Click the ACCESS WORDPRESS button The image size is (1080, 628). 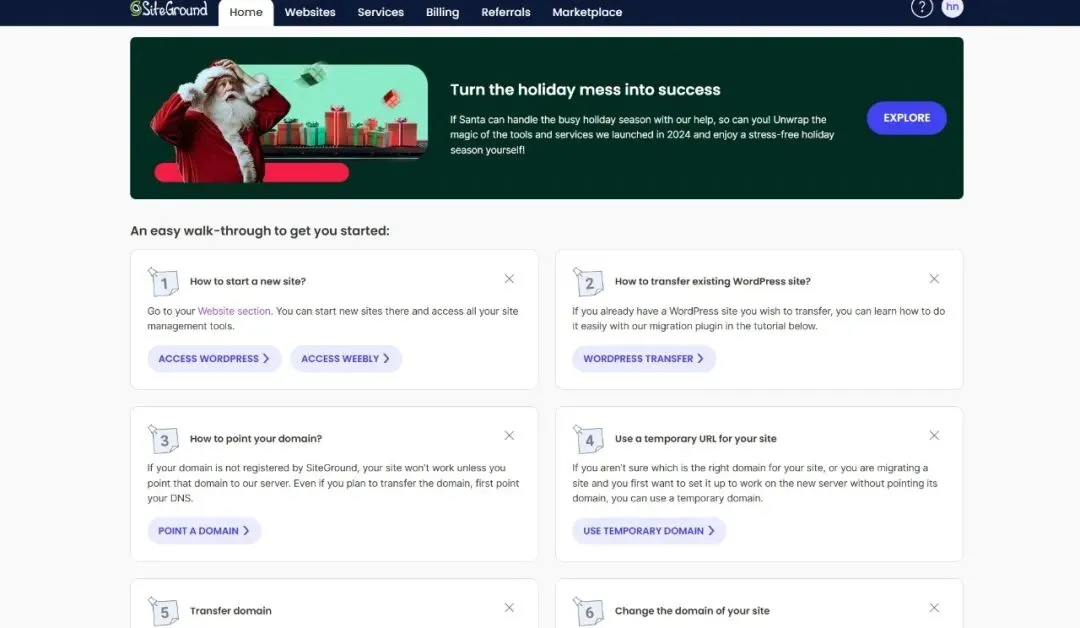(214, 359)
